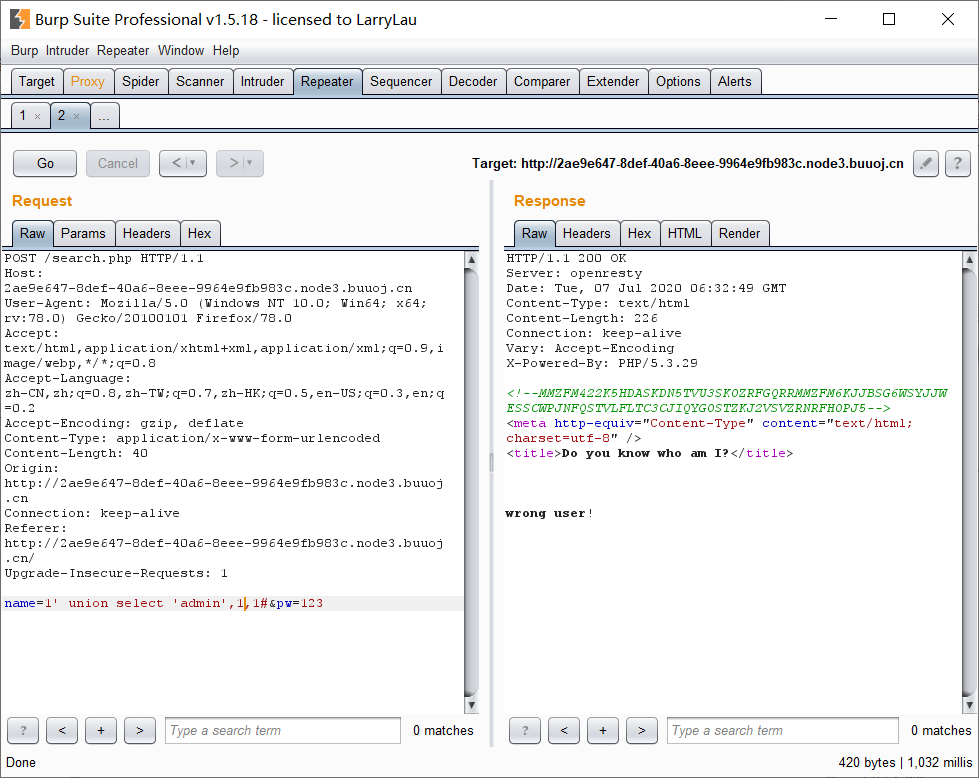Send the request with the Go button
The width and height of the screenshot is (979, 778).
coord(45,164)
